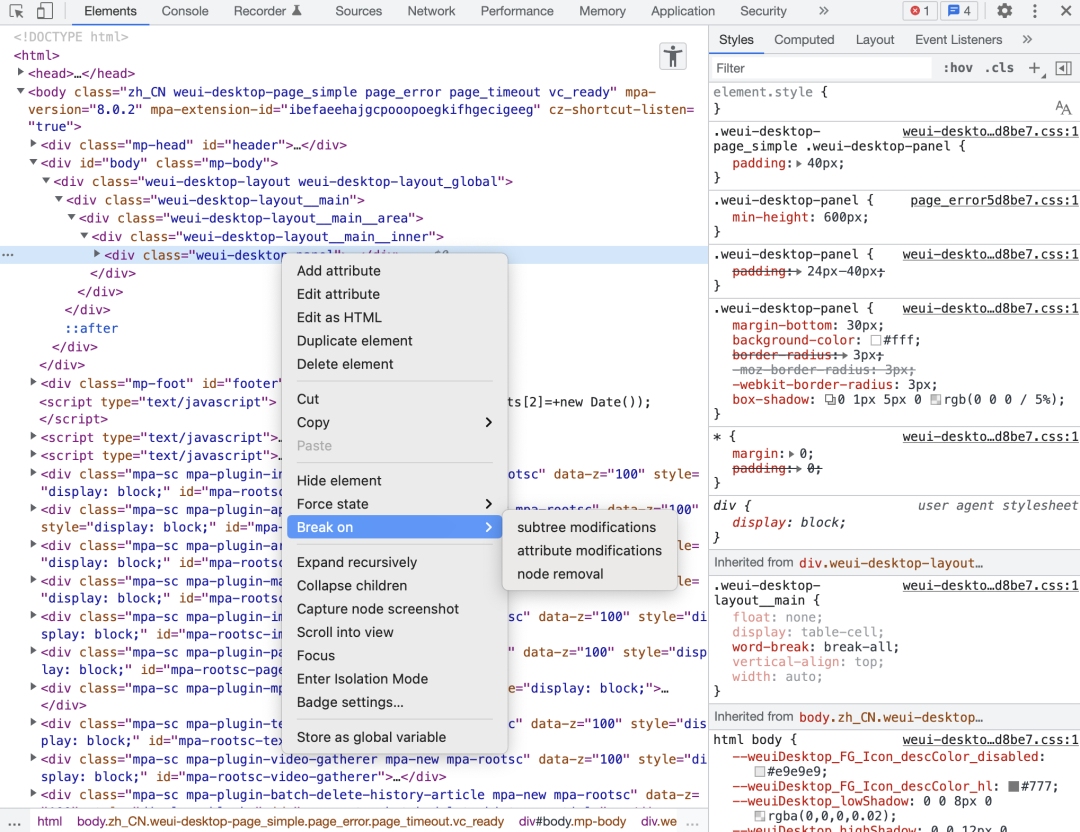The width and height of the screenshot is (1080, 832).
Task: Open the Copy submenu
Action: click(x=395, y=422)
